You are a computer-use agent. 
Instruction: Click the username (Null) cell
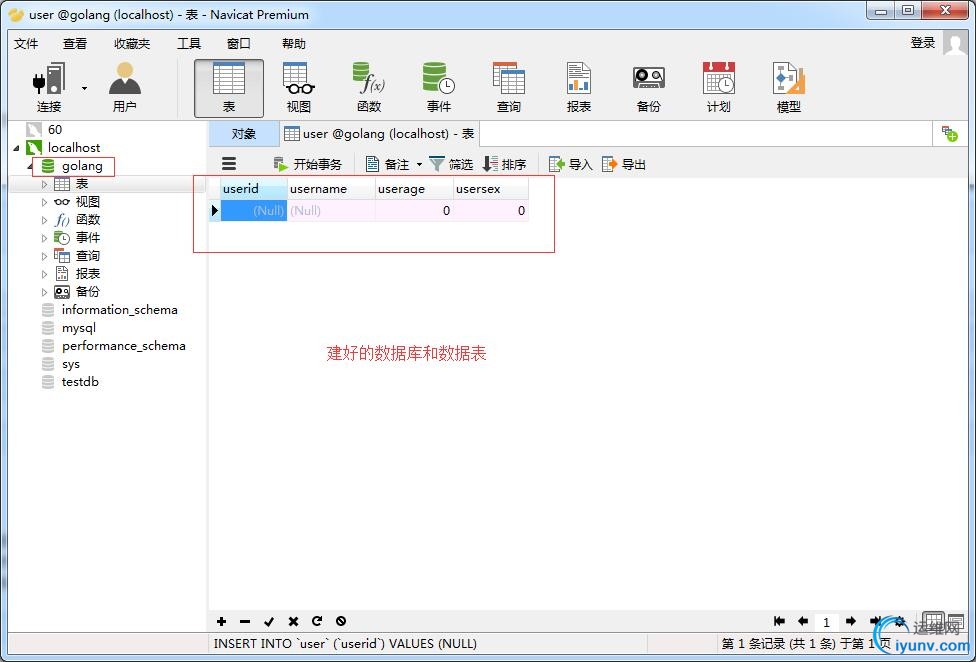(x=331, y=211)
